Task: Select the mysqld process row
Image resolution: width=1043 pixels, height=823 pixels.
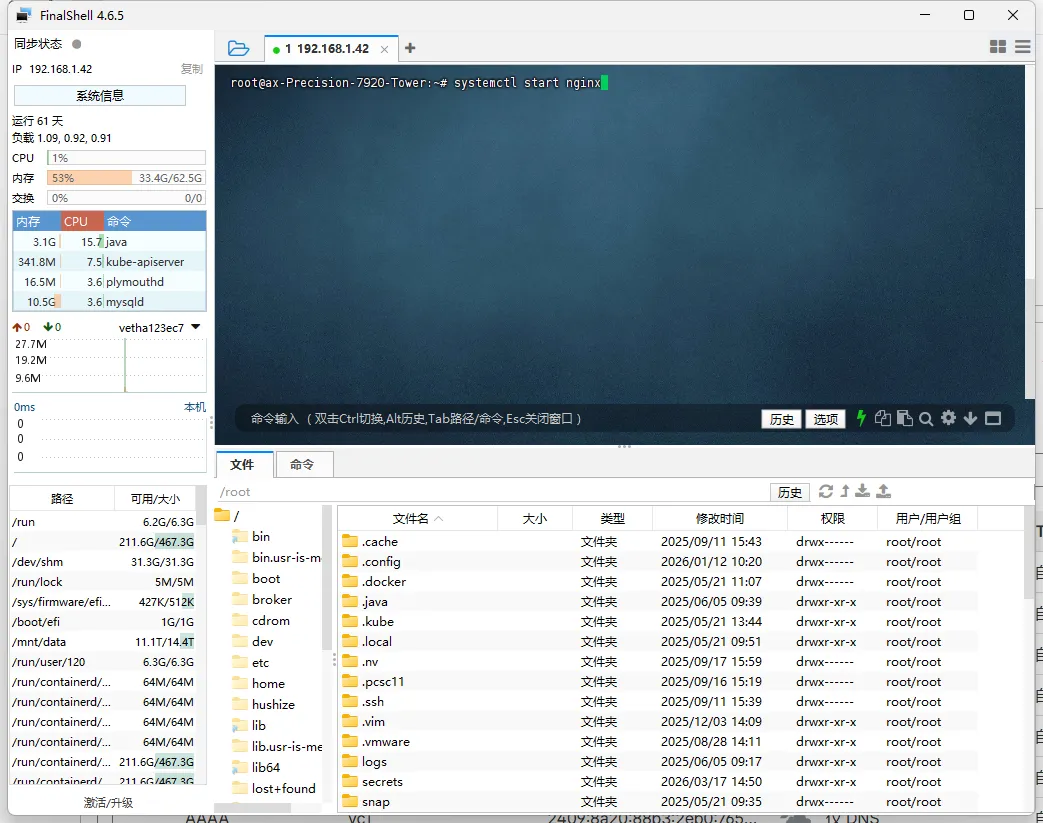Action: [x=110, y=301]
